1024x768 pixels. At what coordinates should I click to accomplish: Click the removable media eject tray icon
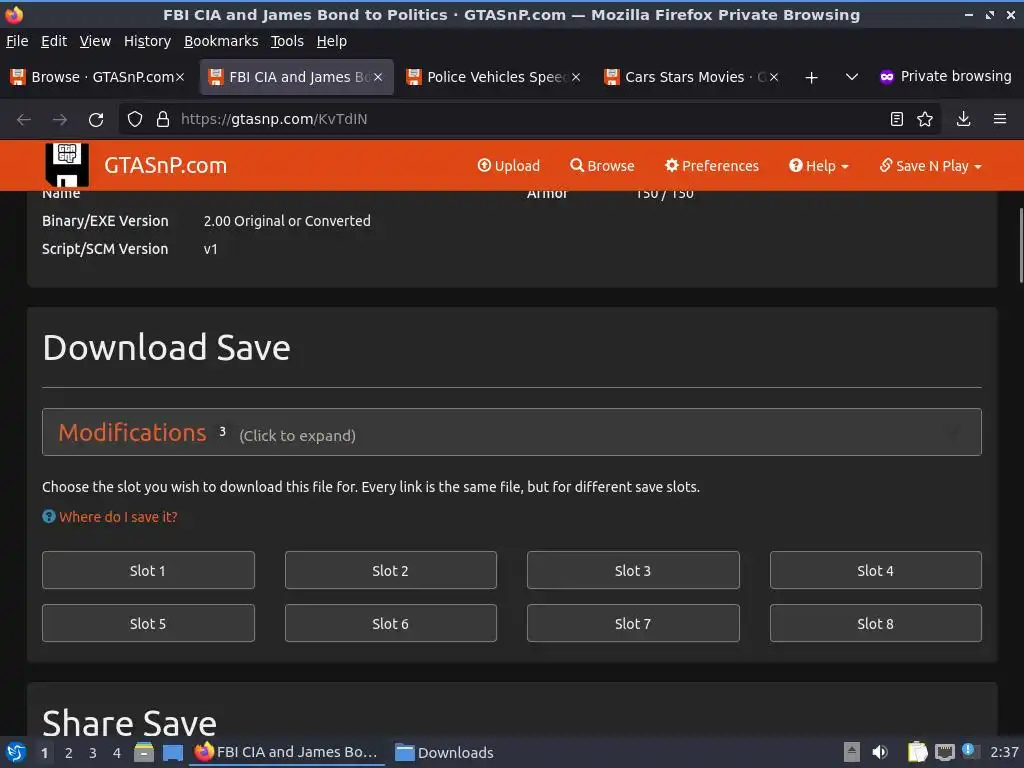click(x=852, y=752)
